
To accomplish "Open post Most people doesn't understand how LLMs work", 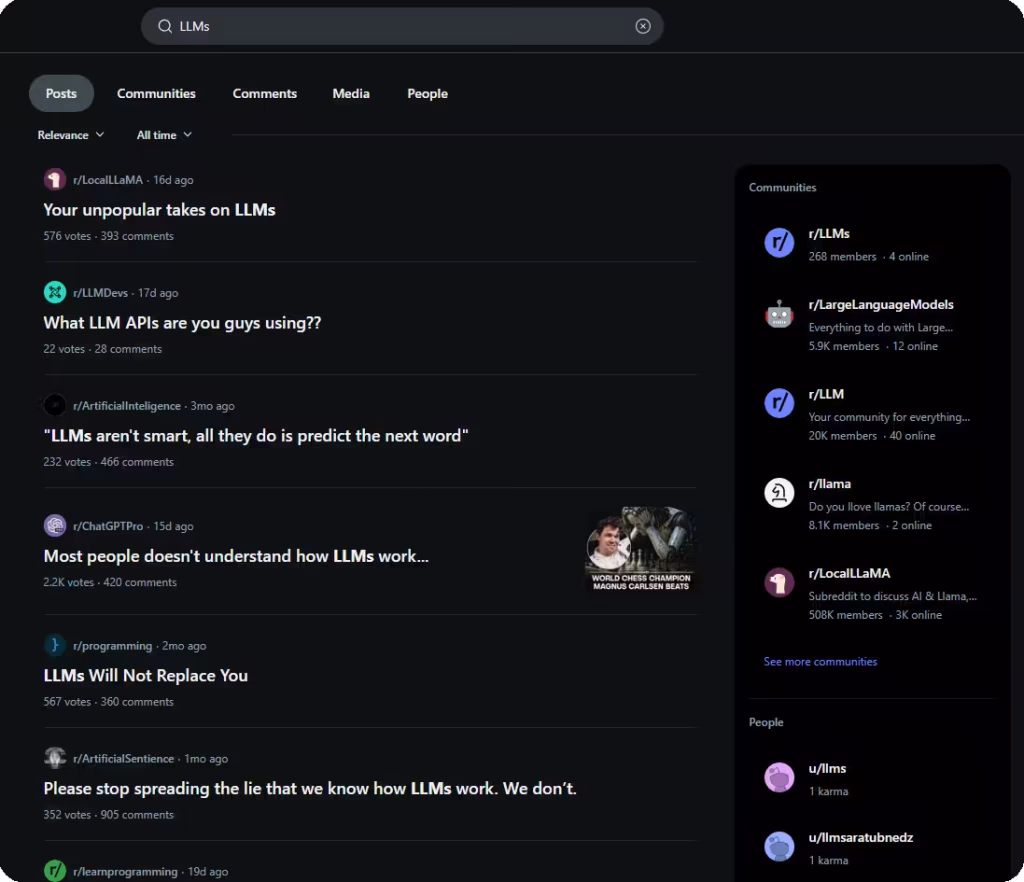I will (236, 556).
